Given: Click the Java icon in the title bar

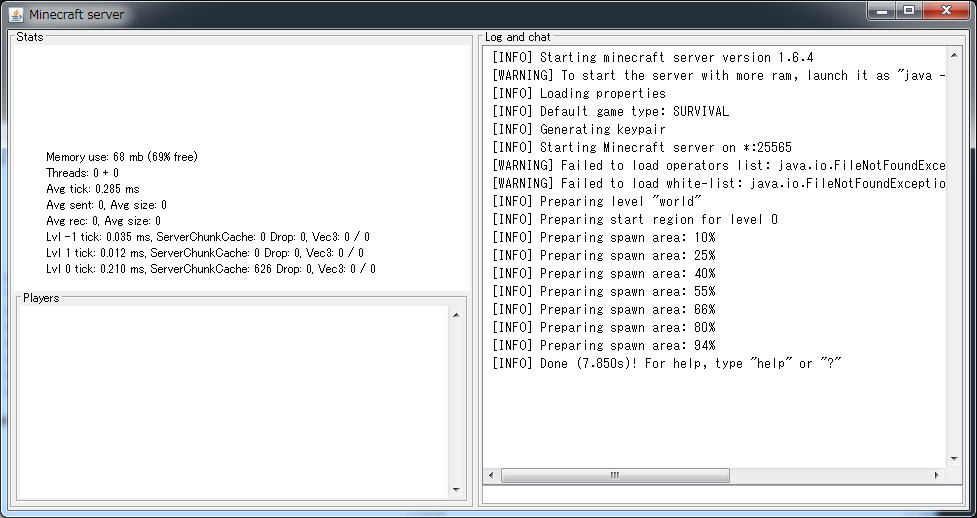Looking at the screenshot, I should (x=16, y=14).
